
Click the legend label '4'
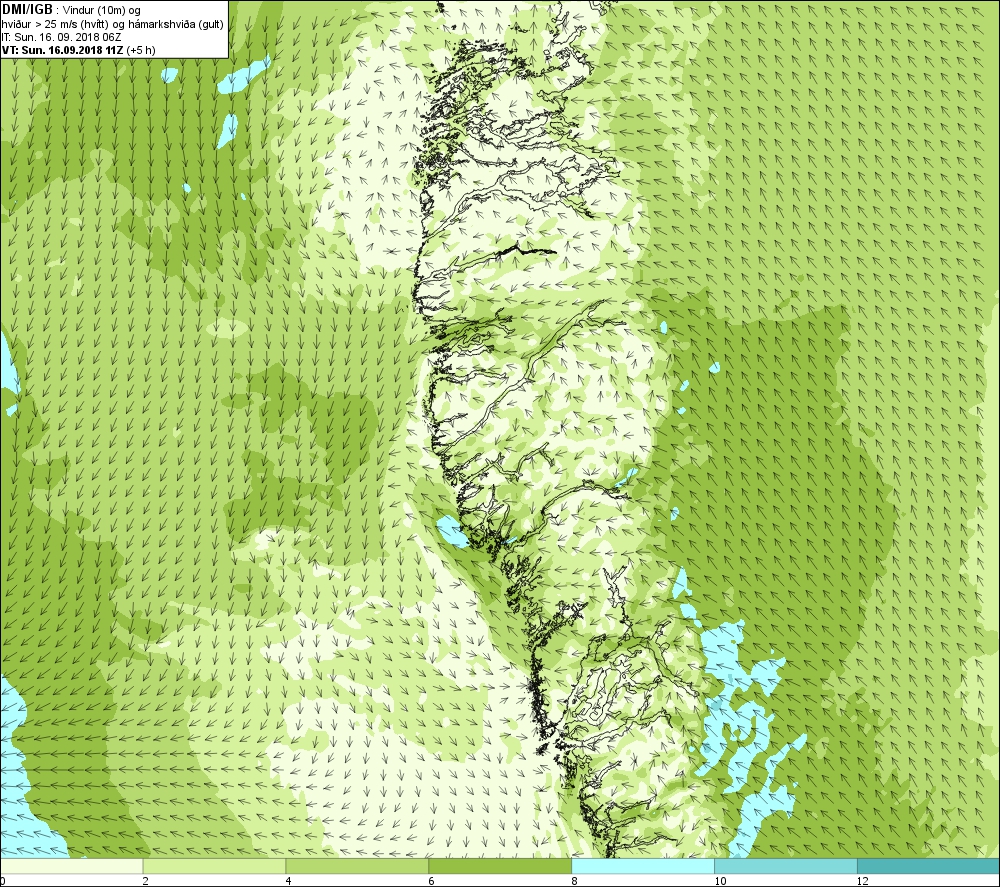(x=288, y=881)
